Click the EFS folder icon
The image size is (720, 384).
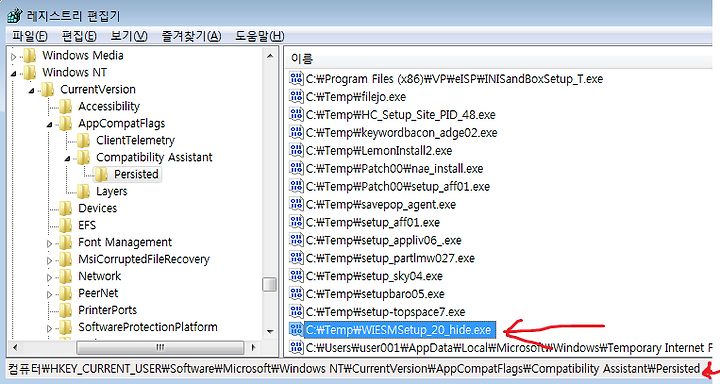(65, 226)
